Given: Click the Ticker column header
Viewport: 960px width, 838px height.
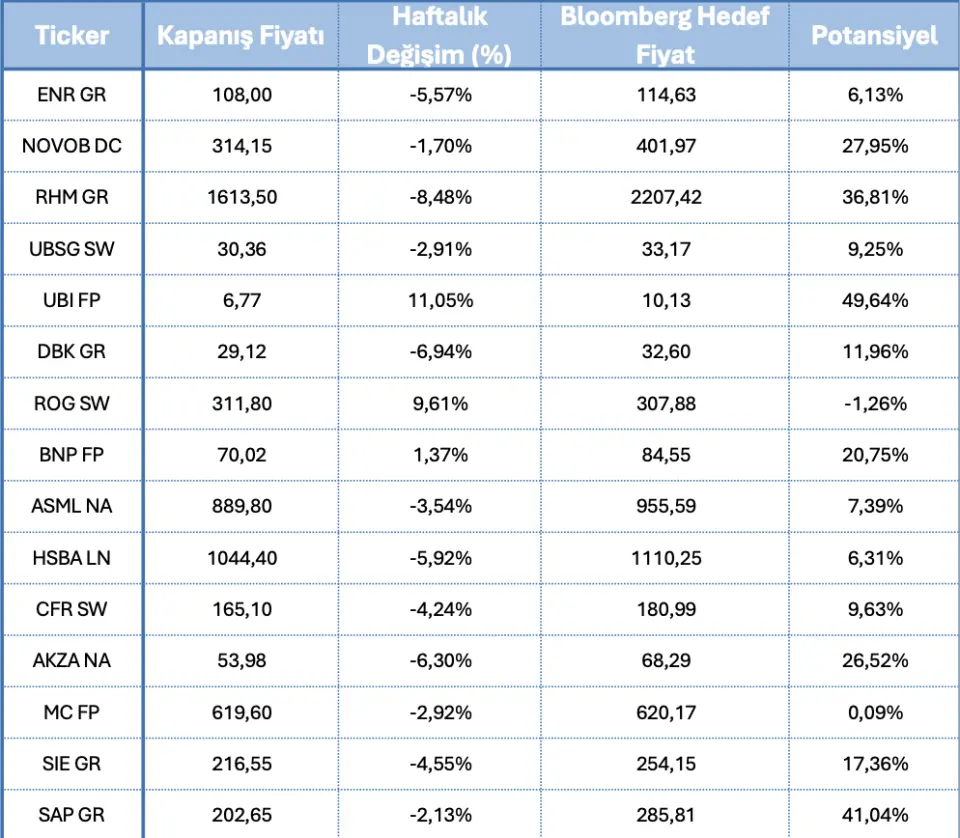Looking at the screenshot, I should tap(72, 36).
